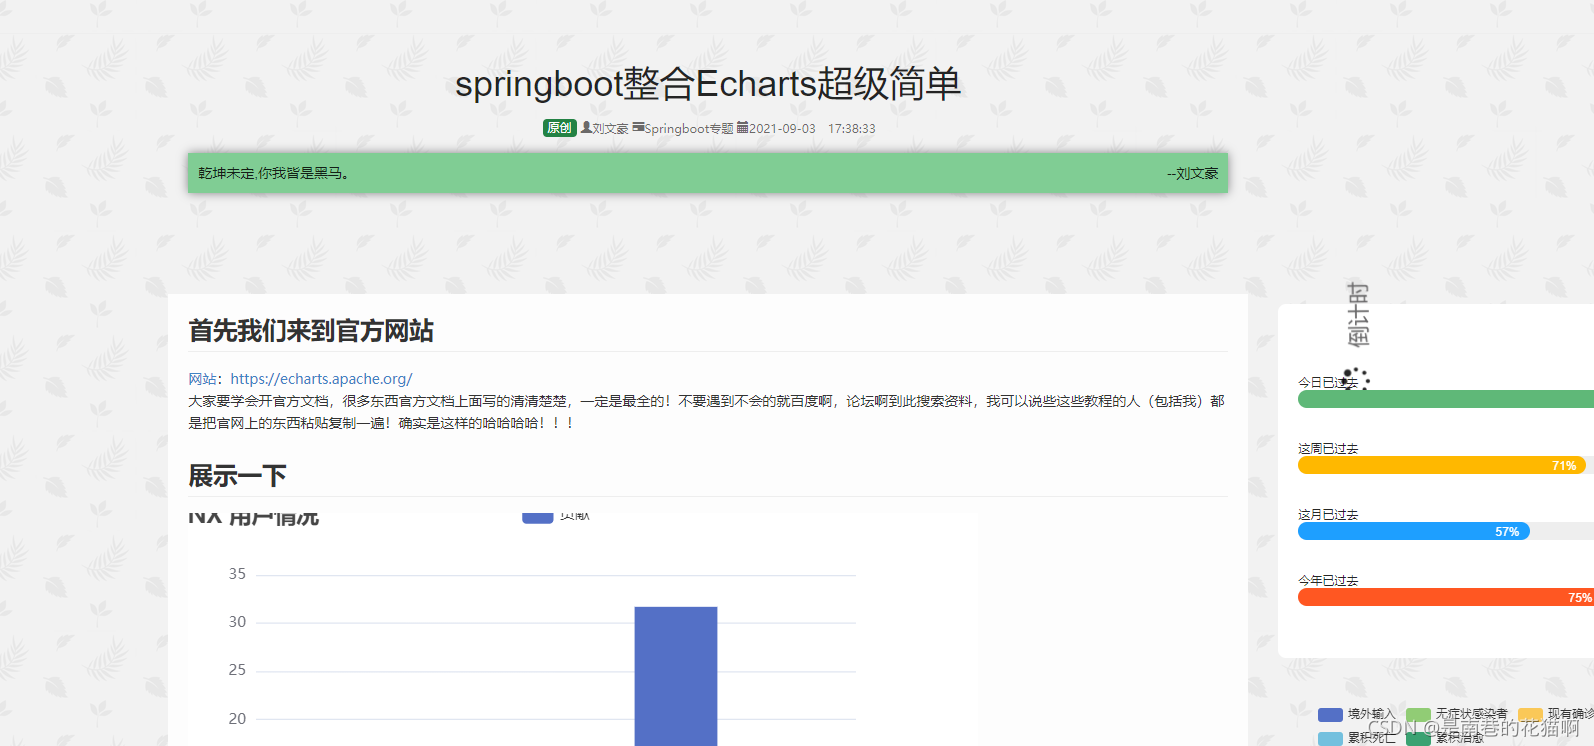This screenshot has width=1594, height=746.
Task: Open author 刘文豪's profile link
Action: tap(610, 129)
